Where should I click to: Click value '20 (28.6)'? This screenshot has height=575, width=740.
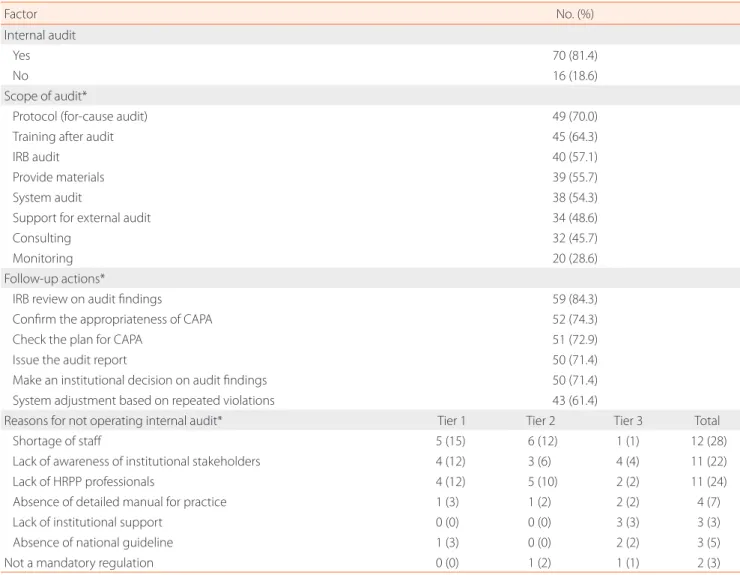click(x=575, y=259)
